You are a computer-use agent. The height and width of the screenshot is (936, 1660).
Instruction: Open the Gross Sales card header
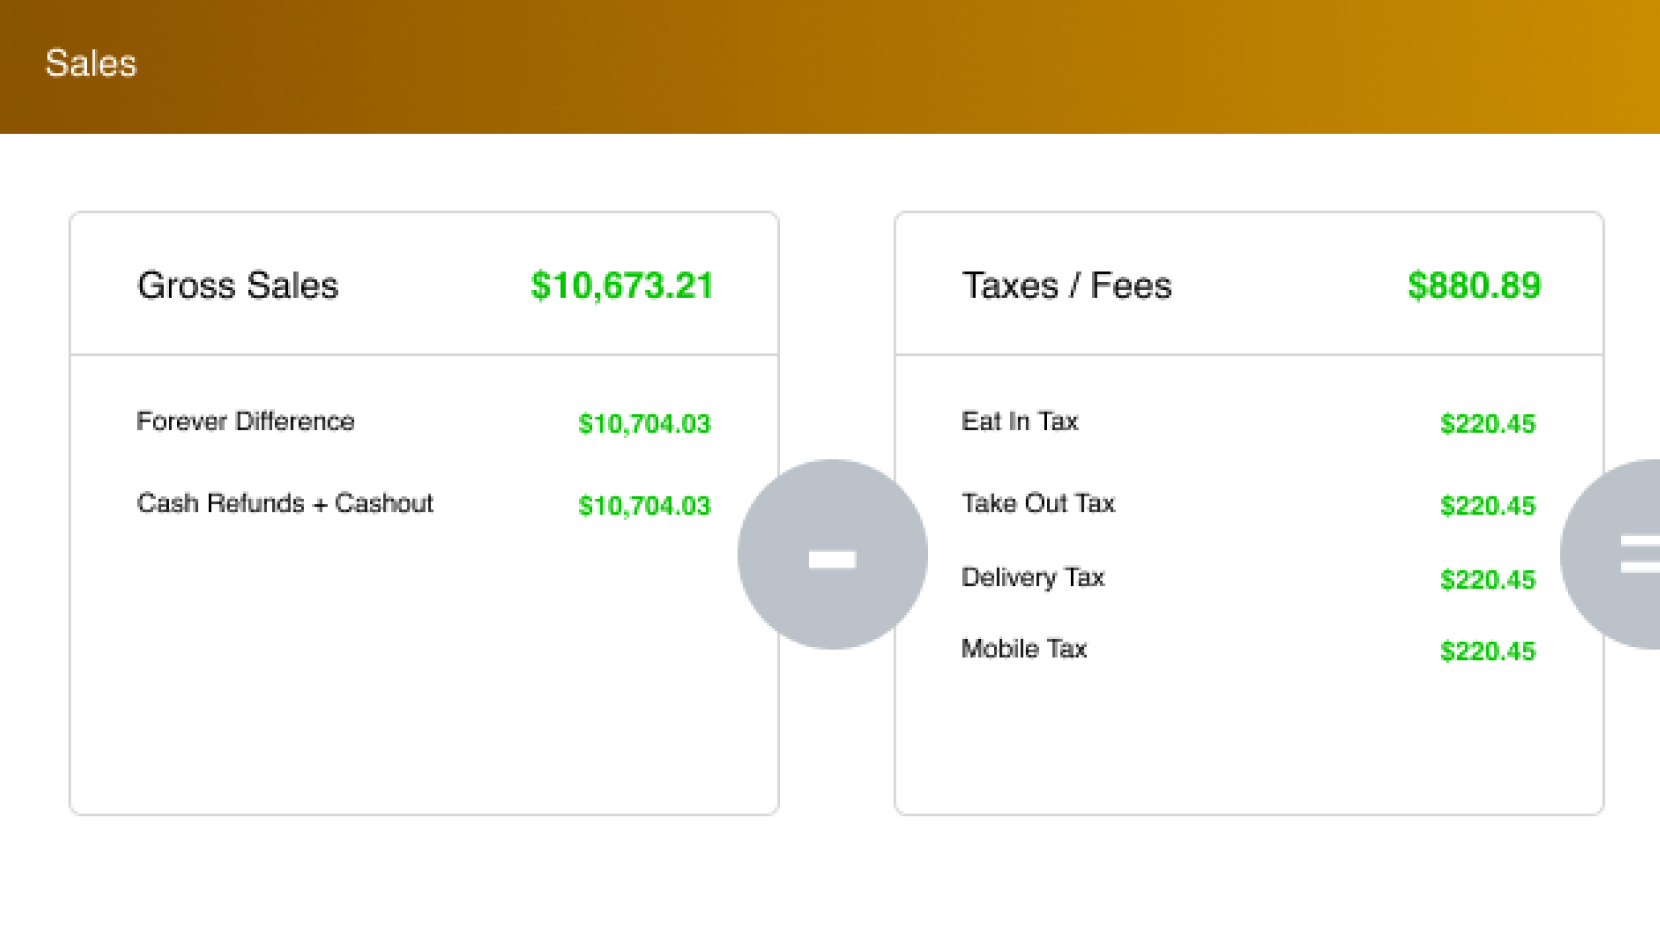pos(238,287)
